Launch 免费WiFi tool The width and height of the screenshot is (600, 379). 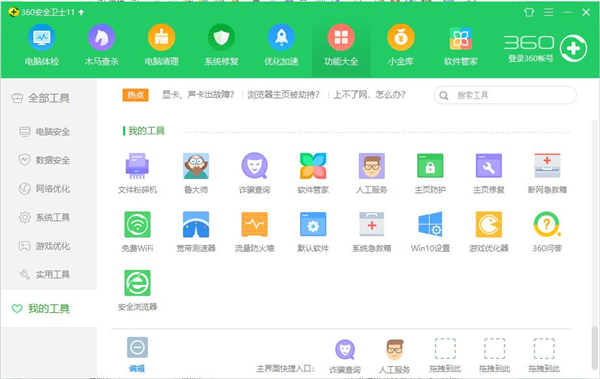[137, 232]
